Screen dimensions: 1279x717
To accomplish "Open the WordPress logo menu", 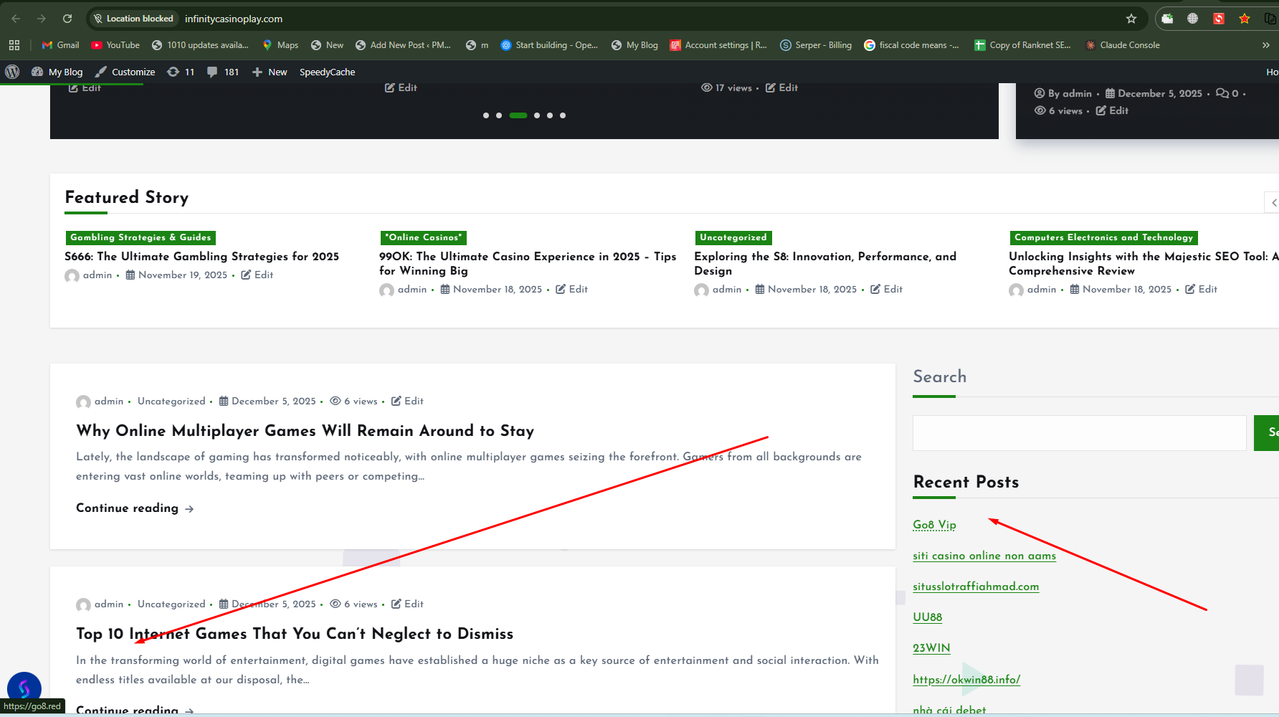I will (x=12, y=72).
